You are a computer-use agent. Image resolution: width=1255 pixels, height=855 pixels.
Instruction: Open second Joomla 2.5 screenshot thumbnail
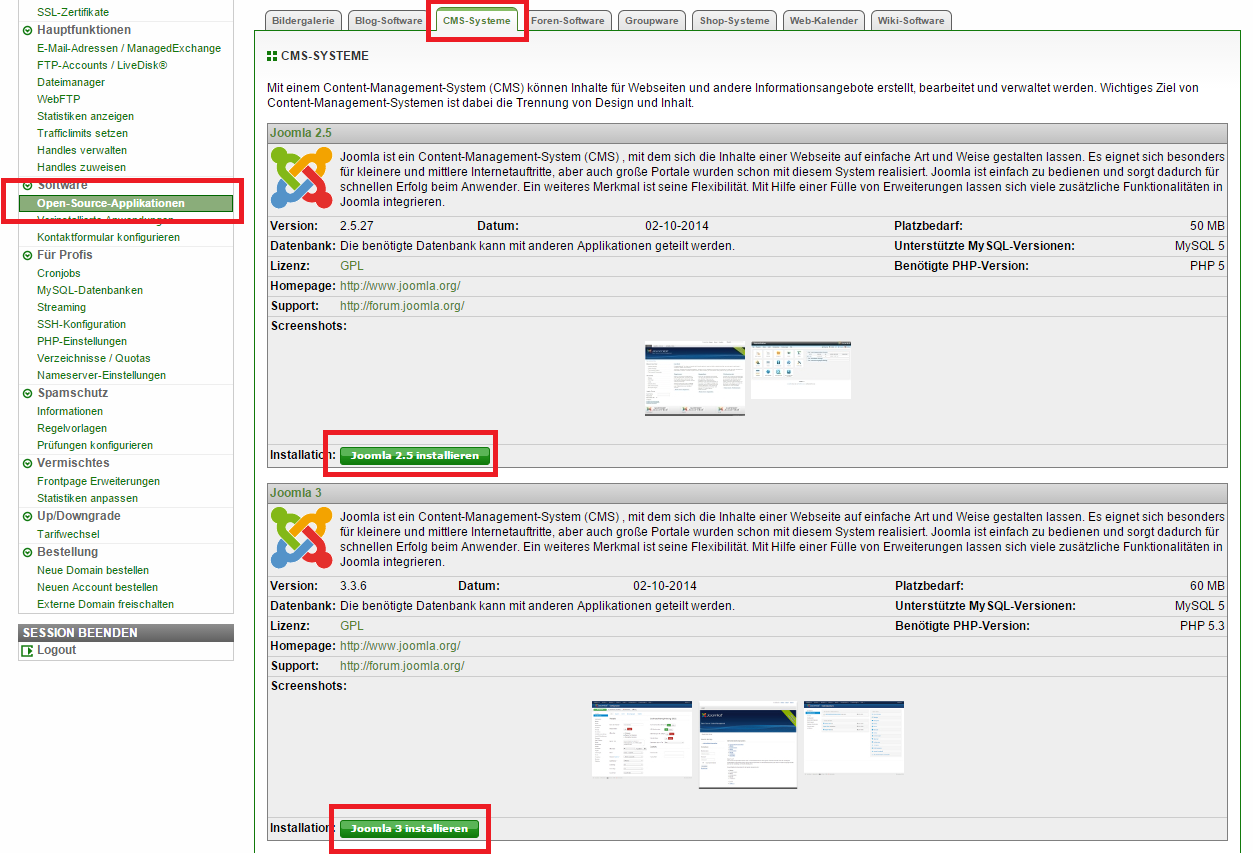click(x=801, y=370)
